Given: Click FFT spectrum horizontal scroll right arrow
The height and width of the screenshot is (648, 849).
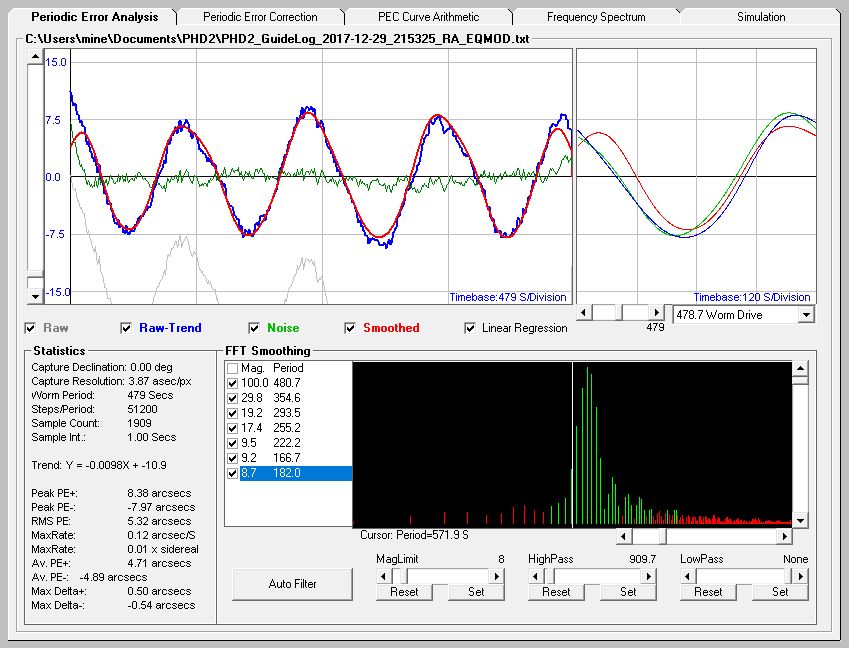Looking at the screenshot, I should (x=783, y=537).
